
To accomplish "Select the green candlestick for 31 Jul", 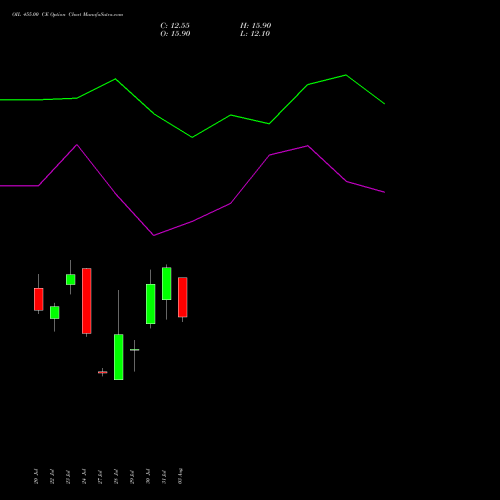I will [167, 283].
